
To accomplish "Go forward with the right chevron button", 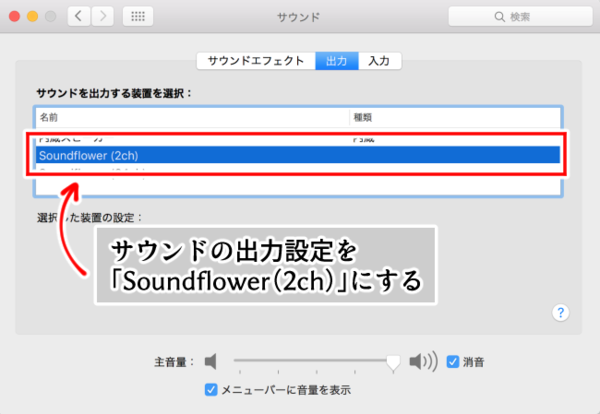I will pos(103,16).
